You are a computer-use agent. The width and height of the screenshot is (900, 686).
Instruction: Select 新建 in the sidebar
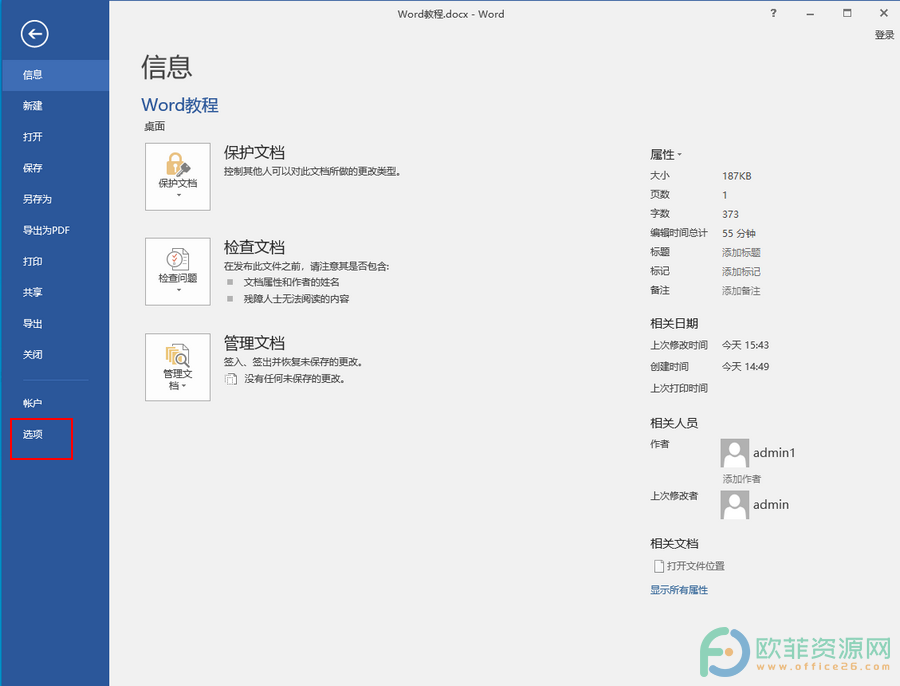(55, 106)
